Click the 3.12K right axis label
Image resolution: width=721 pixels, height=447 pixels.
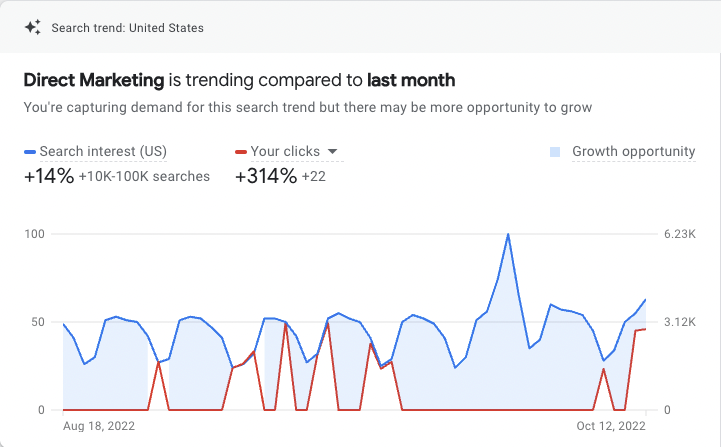(x=679, y=322)
